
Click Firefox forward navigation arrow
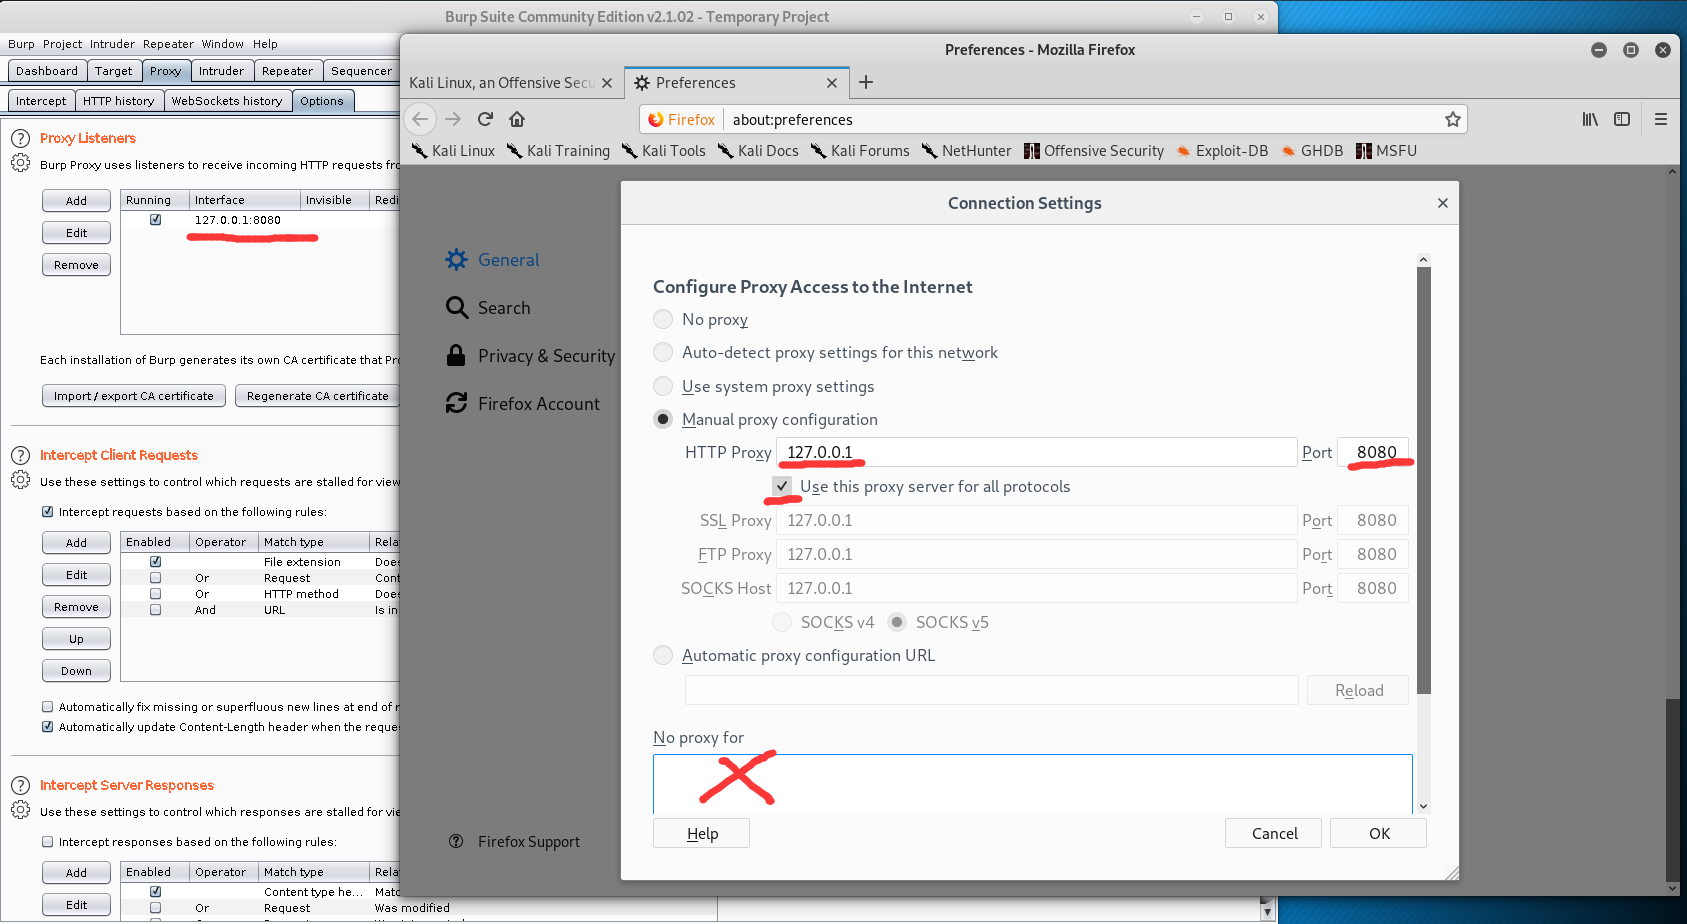tap(453, 119)
